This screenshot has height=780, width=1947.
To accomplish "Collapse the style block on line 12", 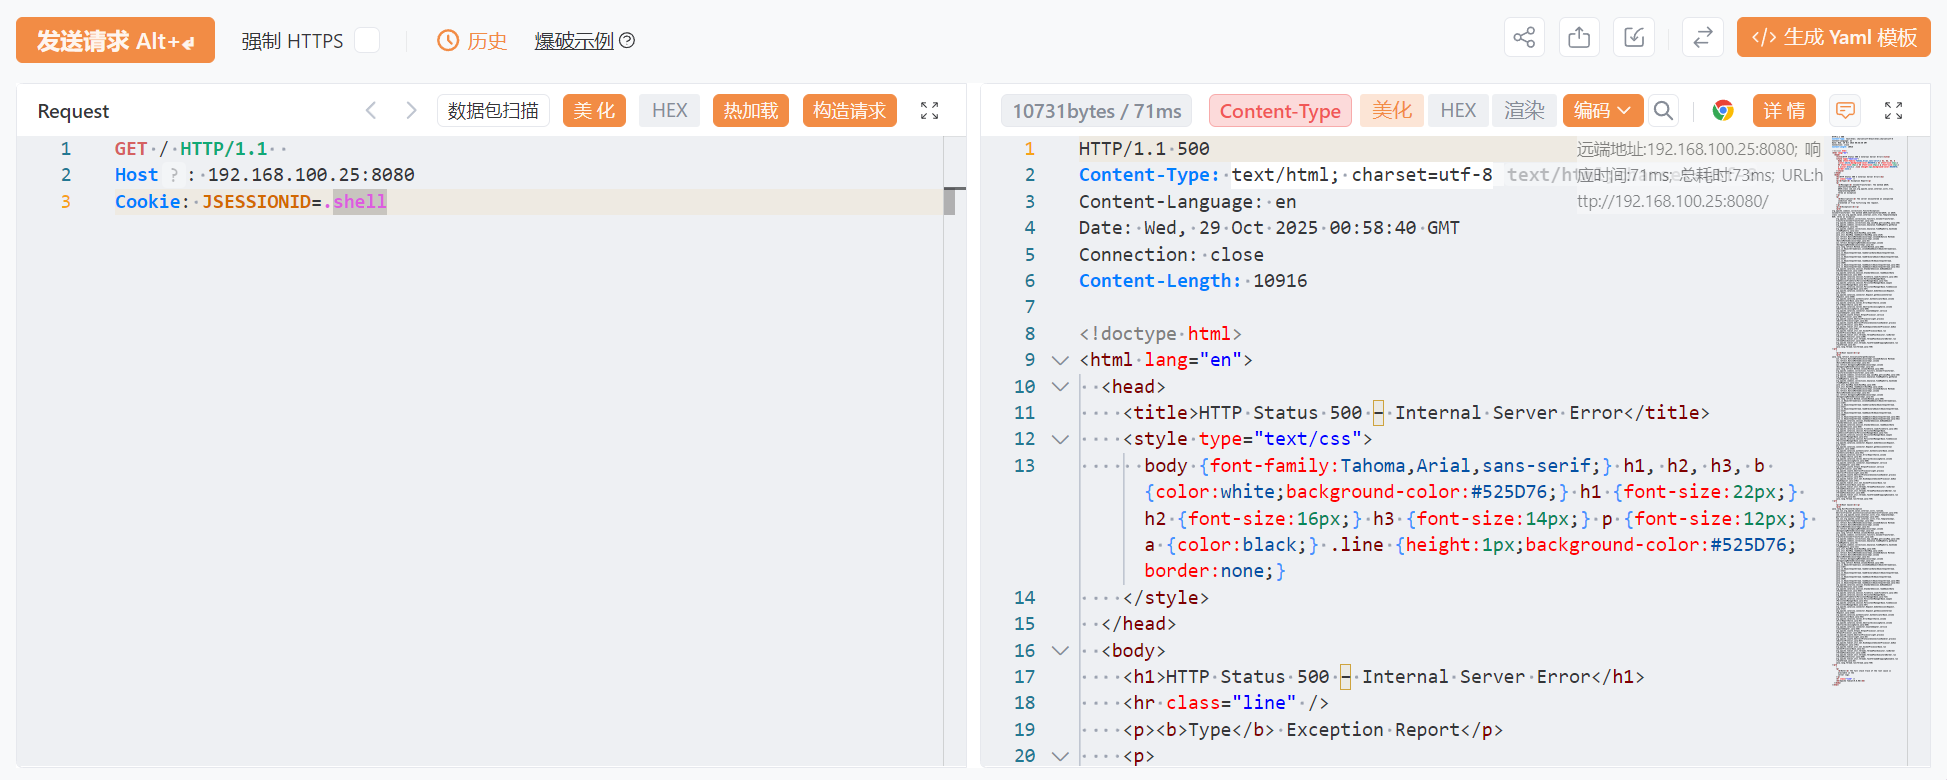I will (1060, 439).
